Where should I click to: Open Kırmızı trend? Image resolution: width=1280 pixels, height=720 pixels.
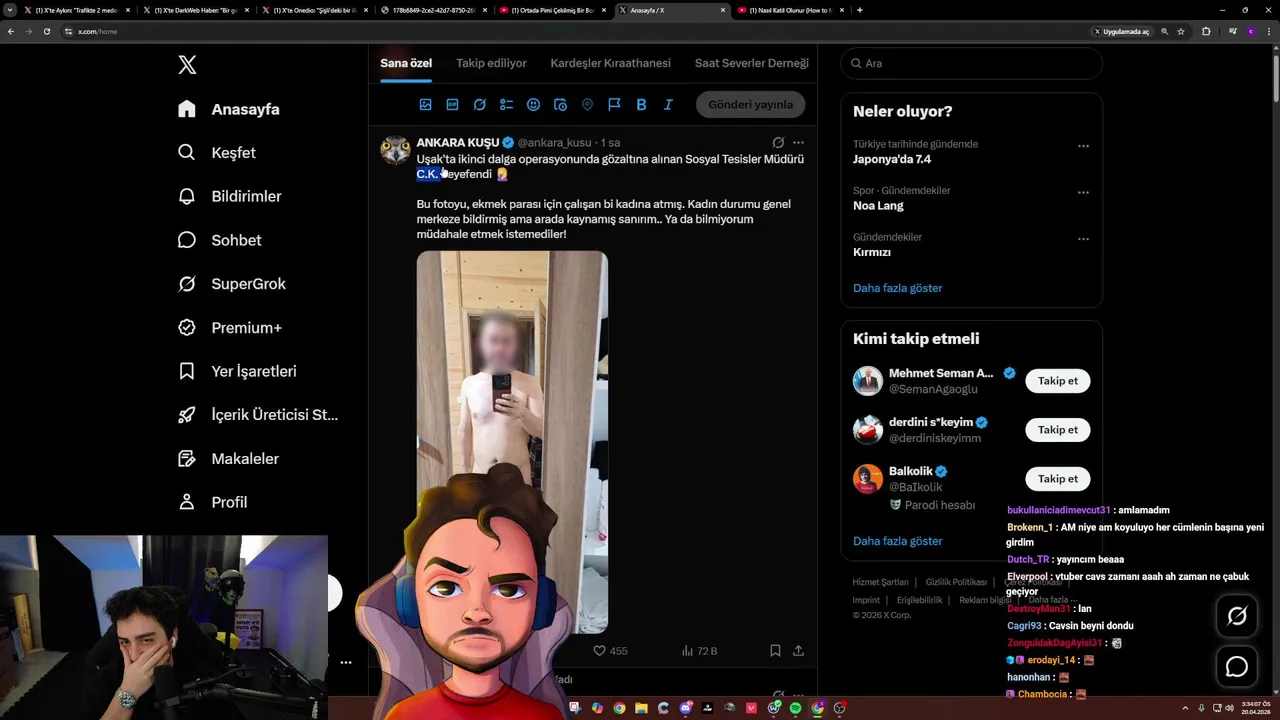(x=872, y=252)
